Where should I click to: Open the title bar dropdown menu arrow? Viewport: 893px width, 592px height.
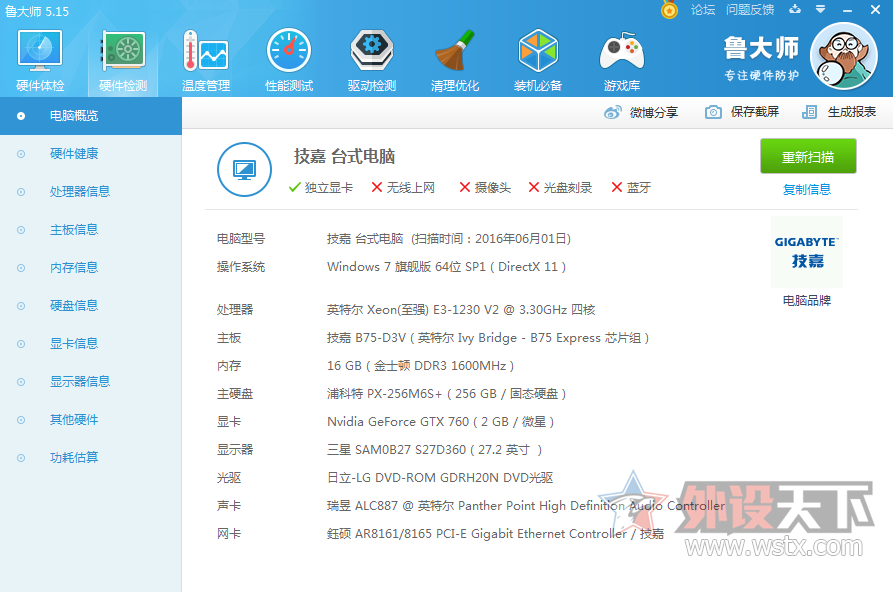coord(821,9)
